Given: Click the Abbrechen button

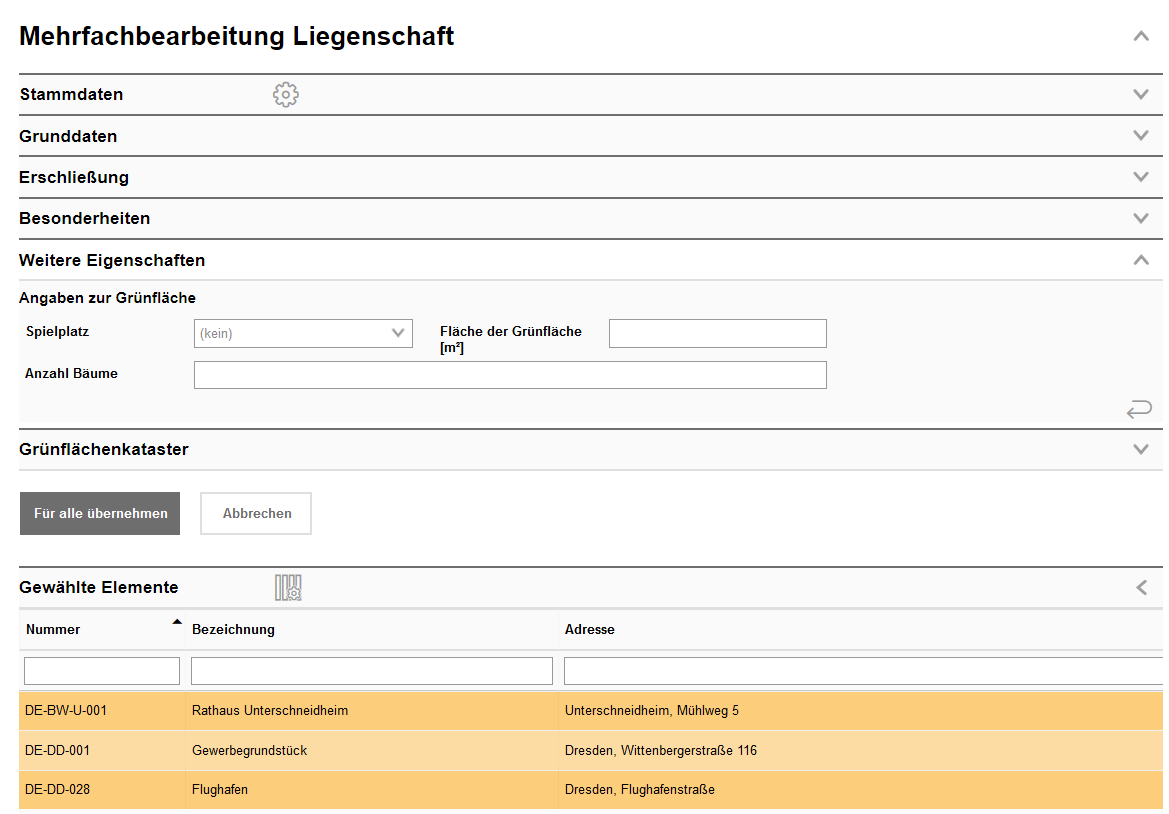Looking at the screenshot, I should (255, 513).
